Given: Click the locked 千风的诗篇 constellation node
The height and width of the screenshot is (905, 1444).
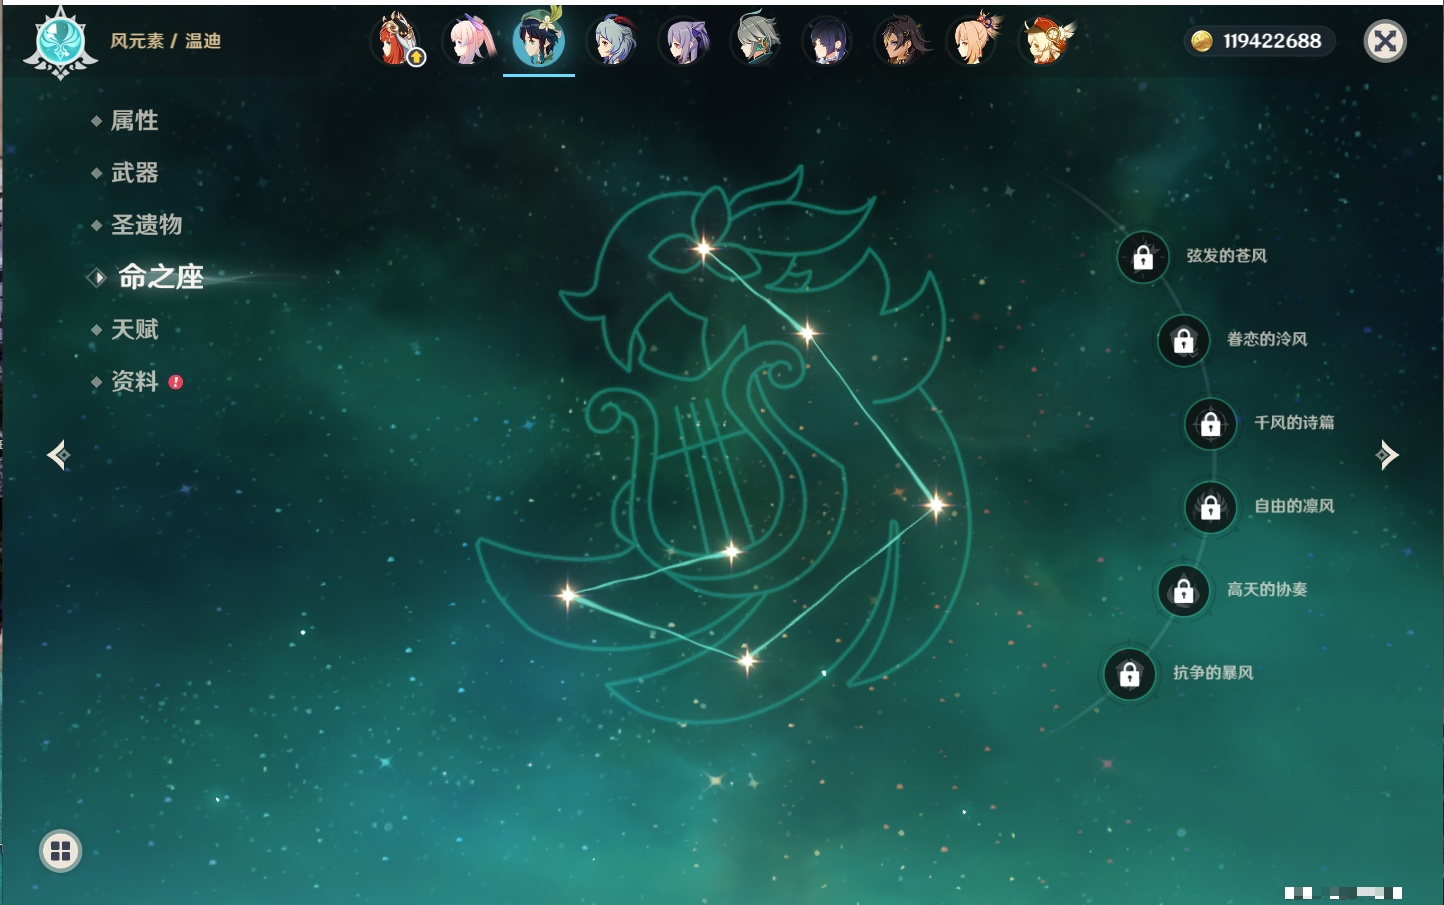Looking at the screenshot, I should [1211, 424].
